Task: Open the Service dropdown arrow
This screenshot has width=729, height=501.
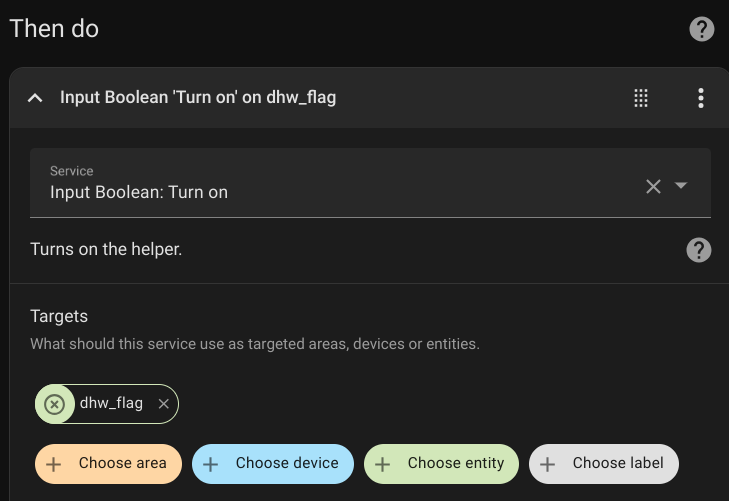Action: [x=682, y=186]
